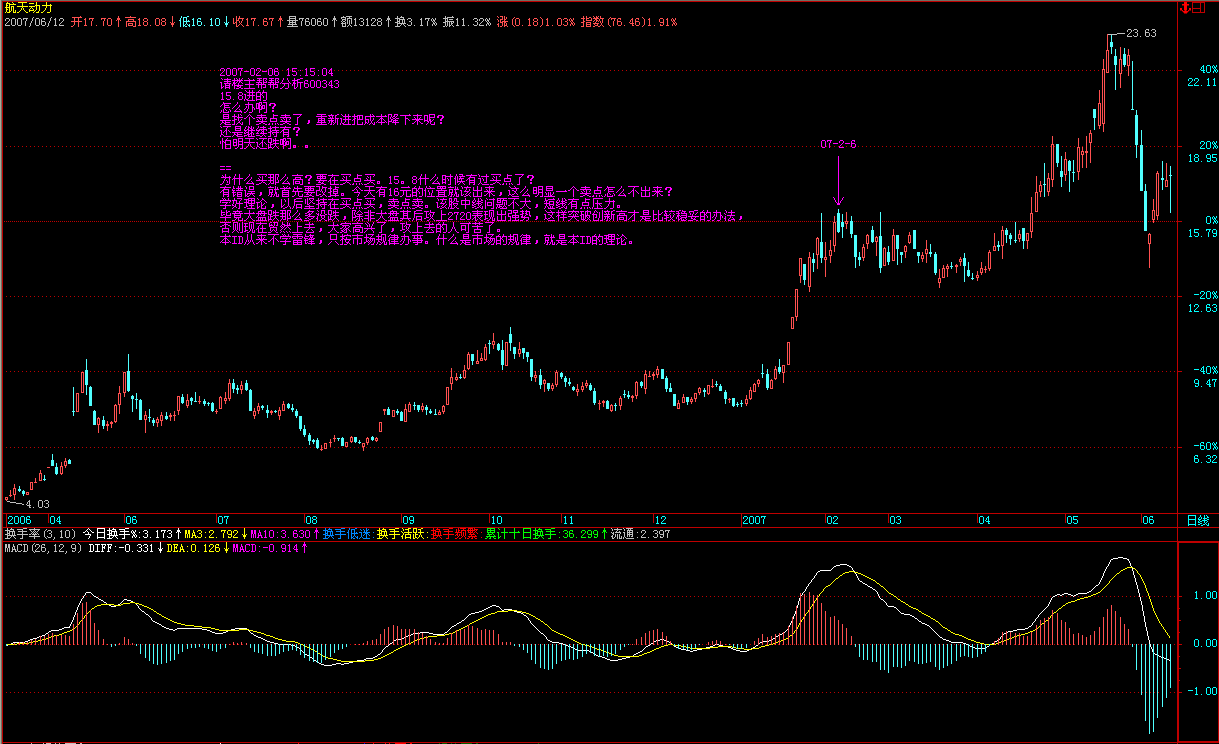Click the 23.63 peak price label

(1141, 33)
